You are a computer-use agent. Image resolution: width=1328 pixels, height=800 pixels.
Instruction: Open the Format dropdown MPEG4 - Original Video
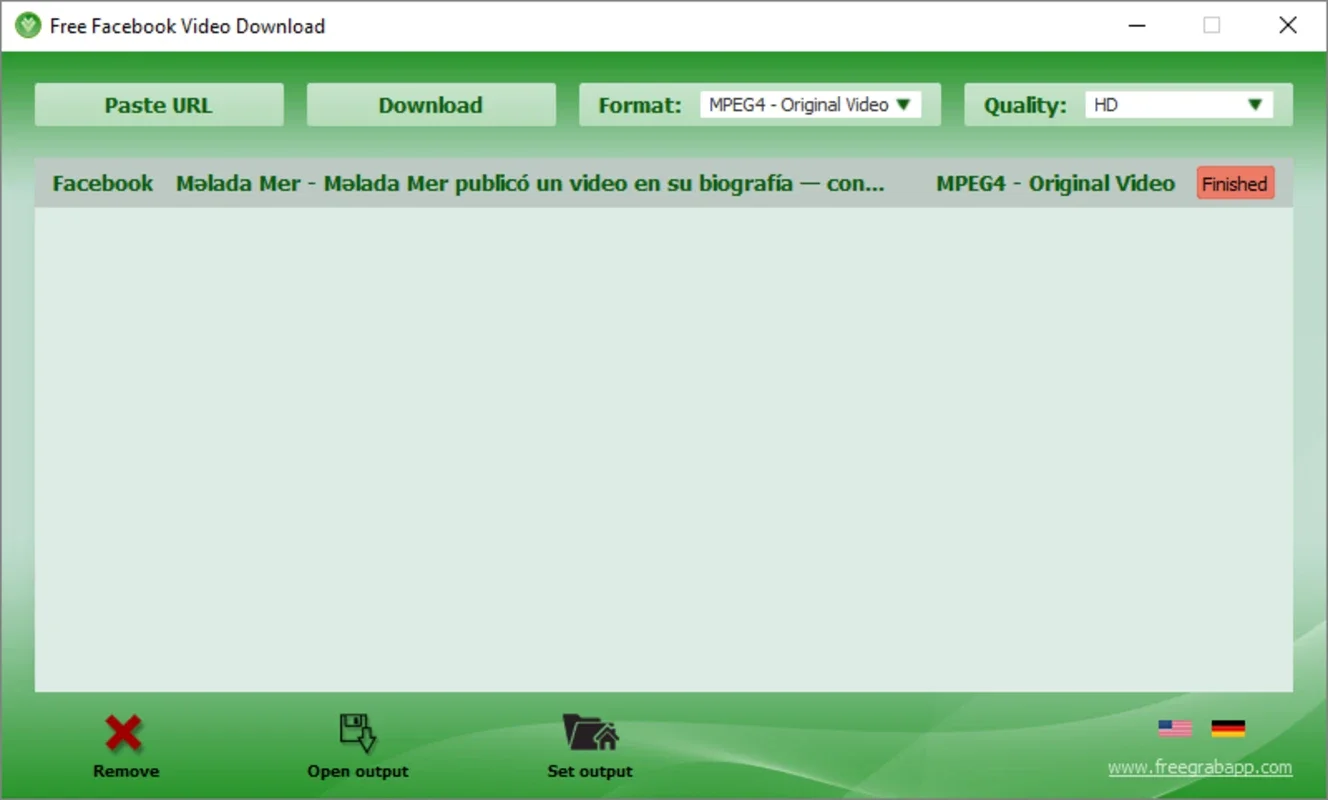pyautogui.click(x=810, y=105)
